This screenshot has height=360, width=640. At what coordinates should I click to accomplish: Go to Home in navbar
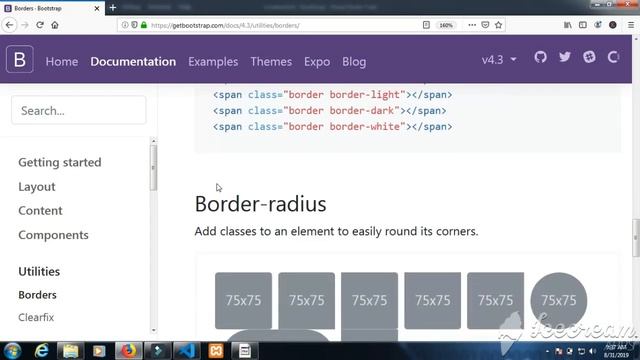pyautogui.click(x=62, y=62)
